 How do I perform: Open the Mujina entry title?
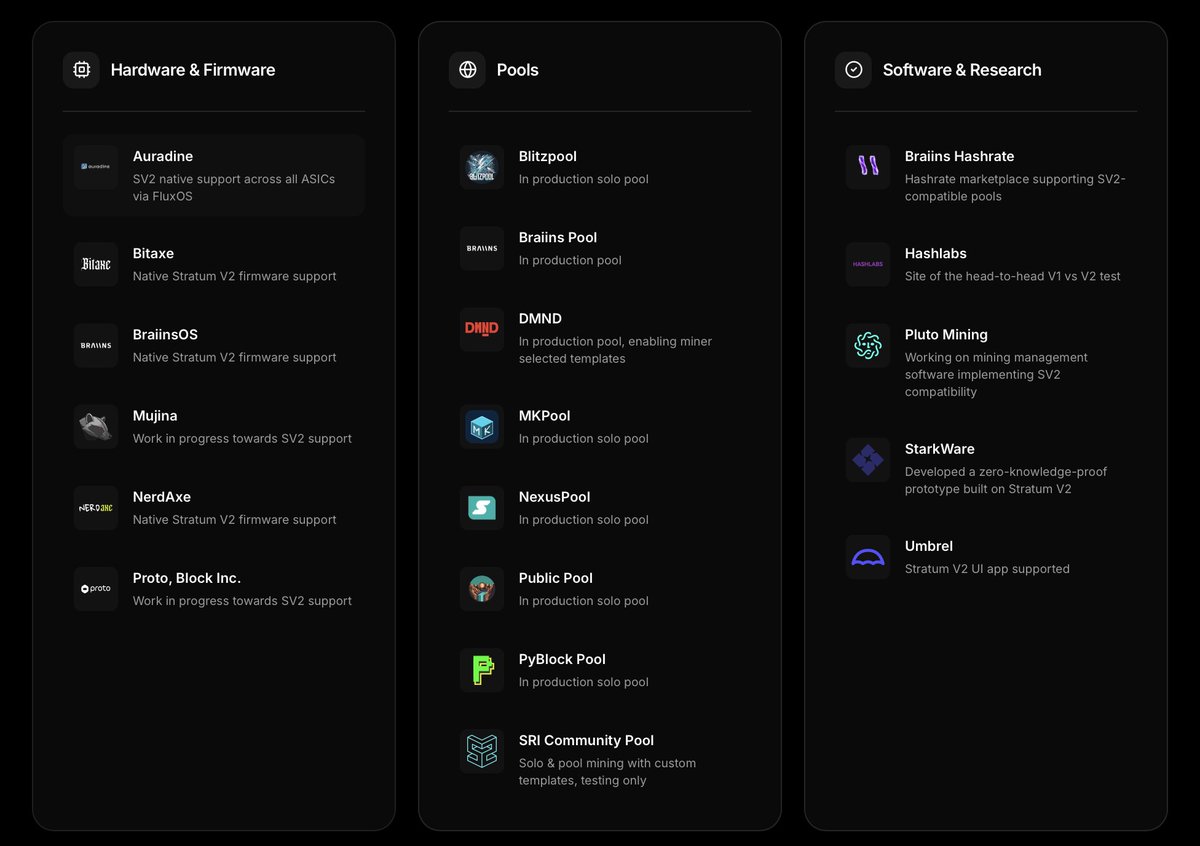pos(155,415)
